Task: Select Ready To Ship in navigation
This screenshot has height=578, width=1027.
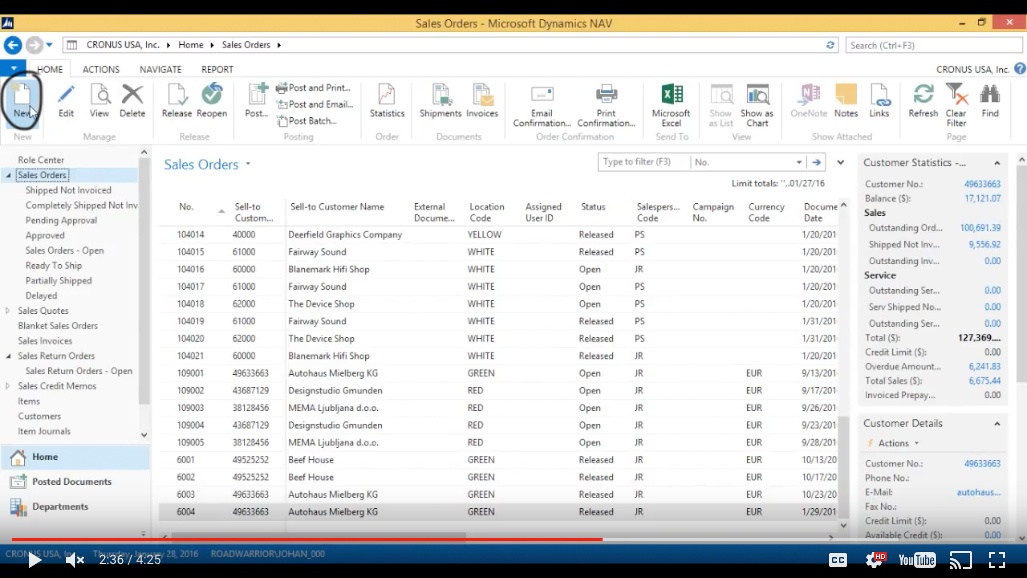Action: tap(54, 265)
